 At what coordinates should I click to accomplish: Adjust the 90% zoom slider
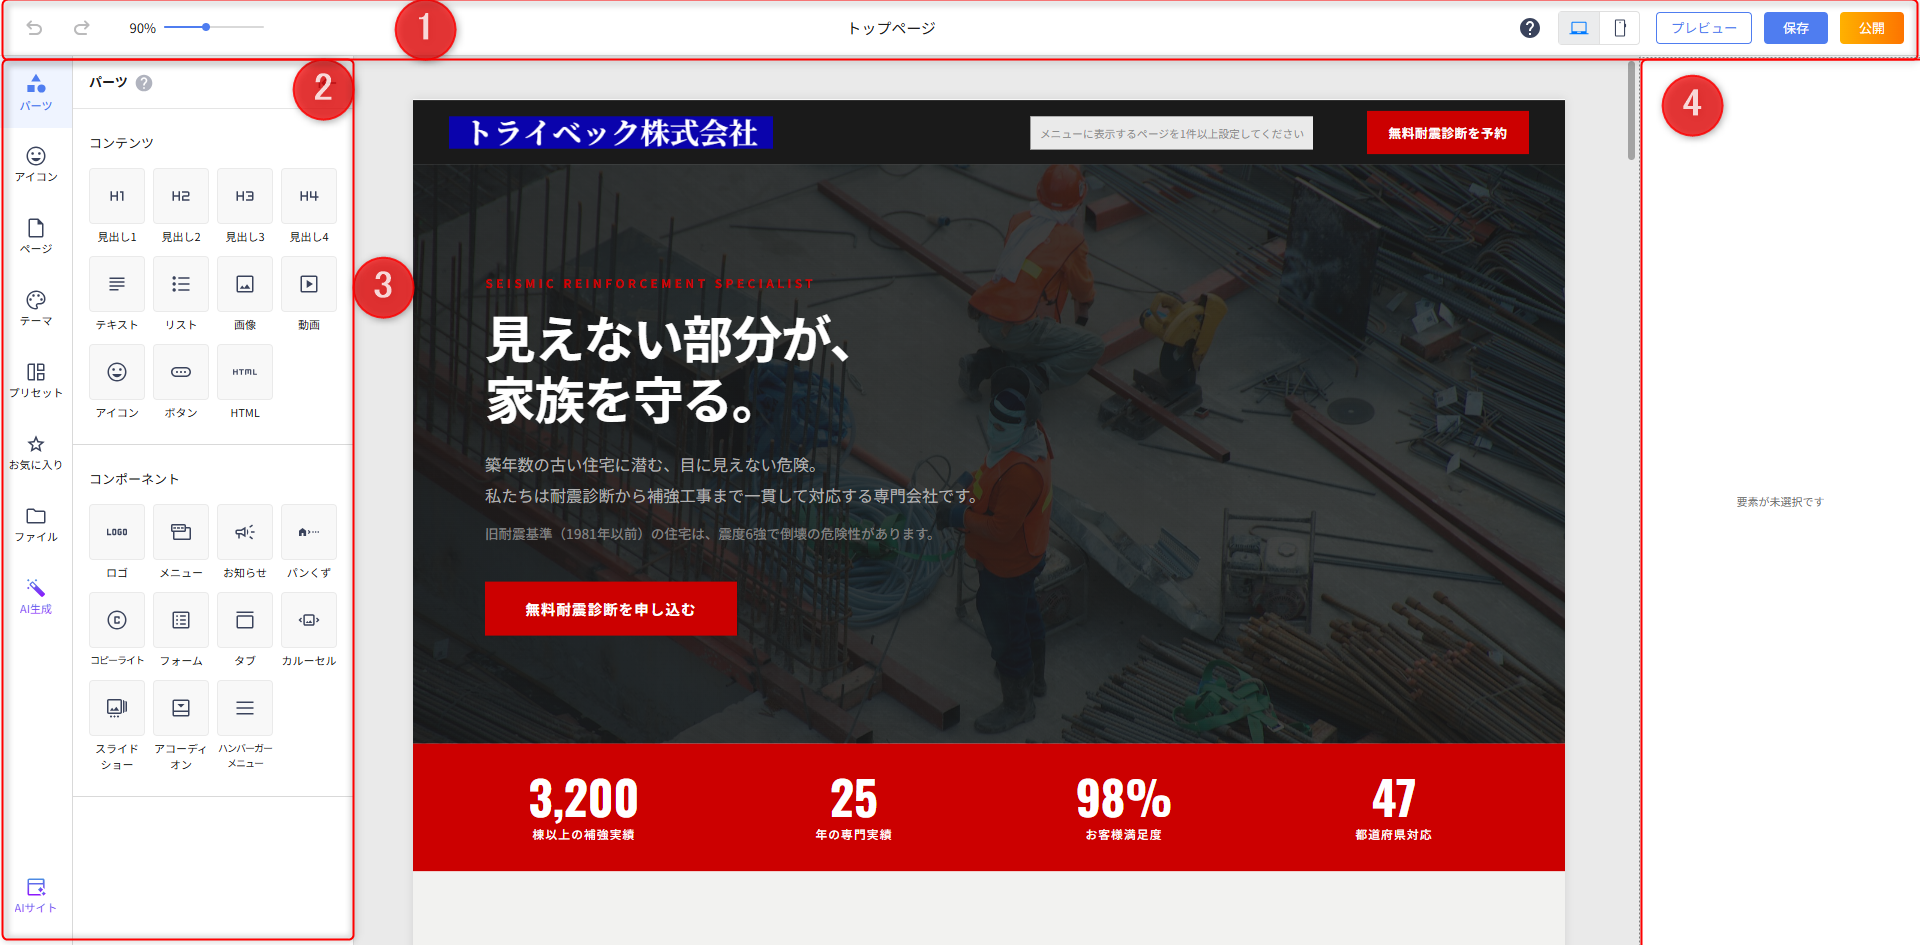point(206,27)
